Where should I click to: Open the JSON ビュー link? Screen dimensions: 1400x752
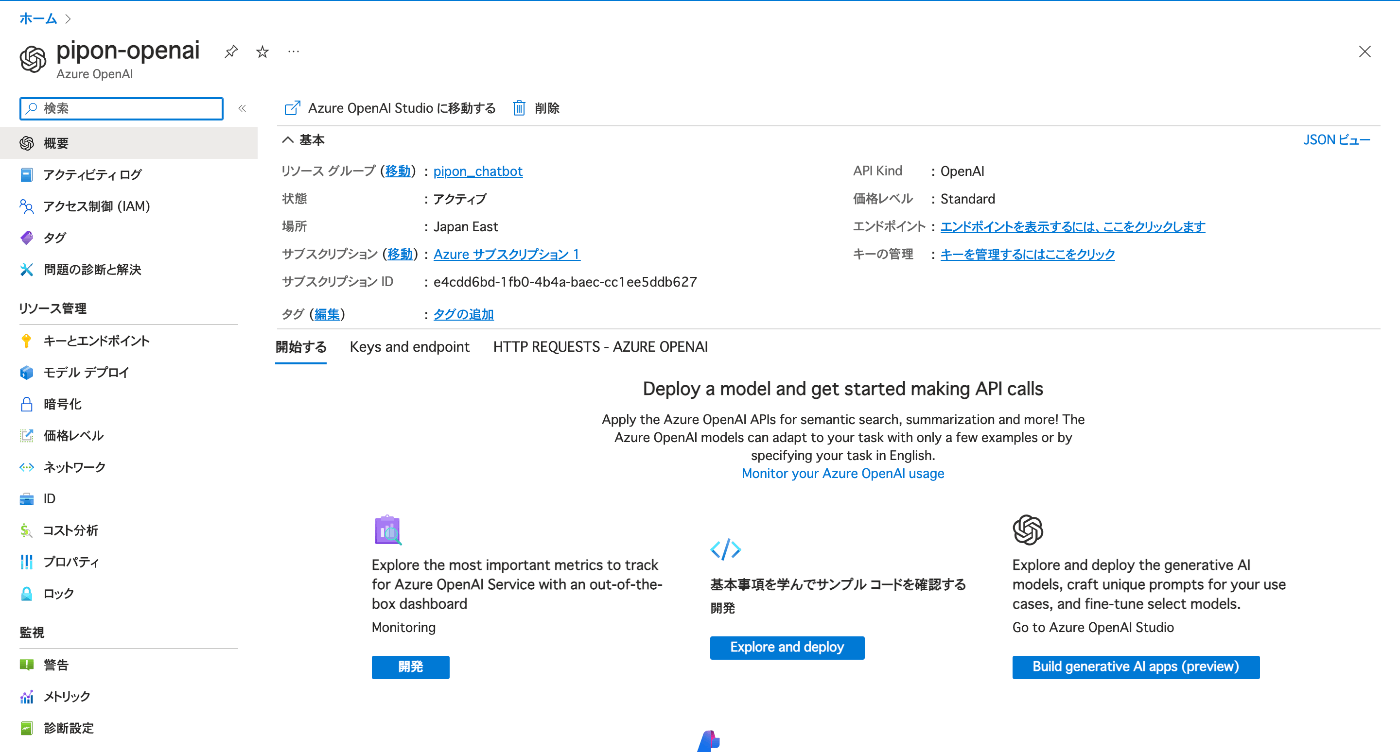click(x=1337, y=140)
